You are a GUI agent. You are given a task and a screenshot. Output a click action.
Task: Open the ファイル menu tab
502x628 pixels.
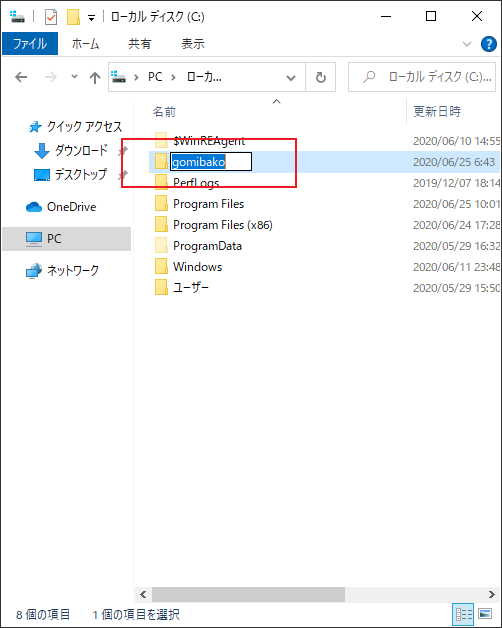(30, 43)
